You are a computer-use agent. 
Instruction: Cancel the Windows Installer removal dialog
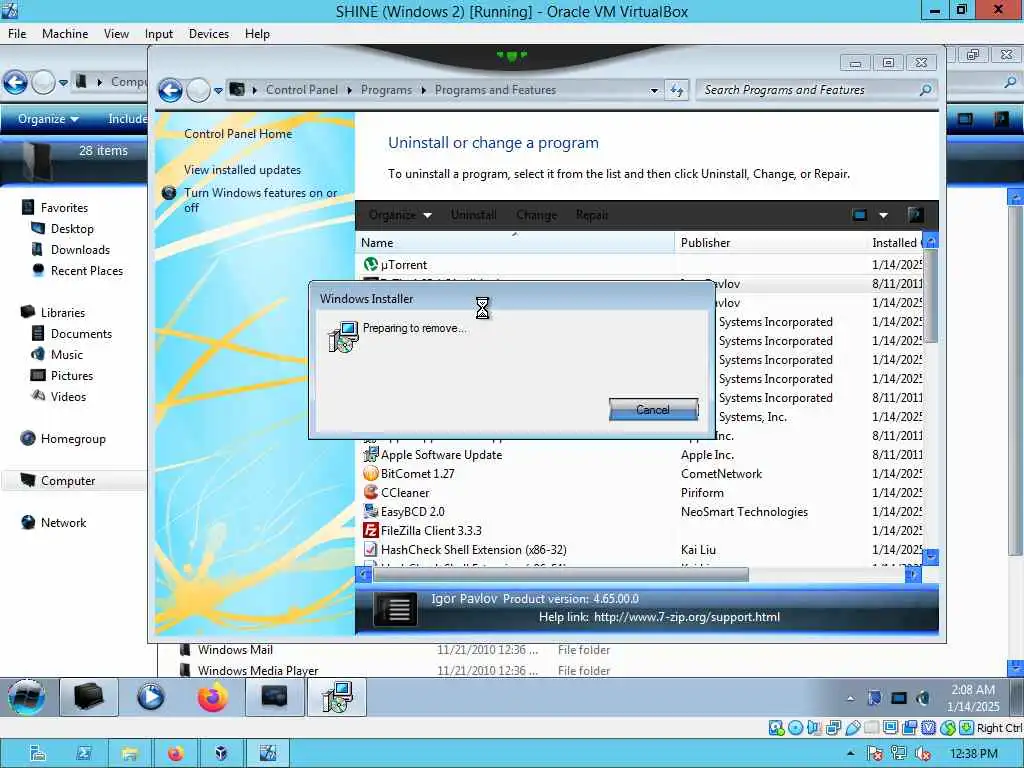click(653, 409)
